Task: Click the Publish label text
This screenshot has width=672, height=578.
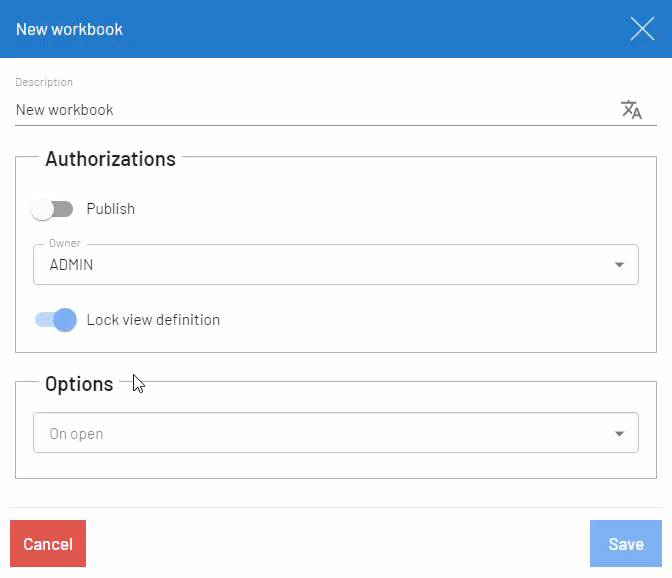Action: pos(110,209)
